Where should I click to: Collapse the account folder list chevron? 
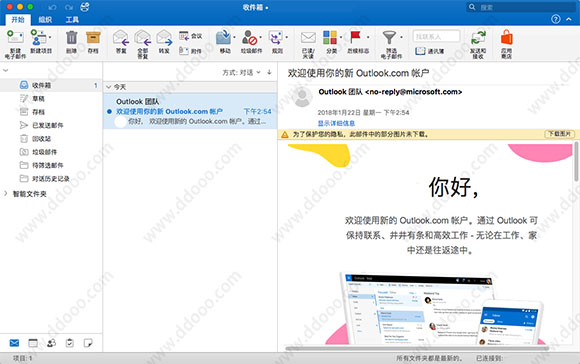click(6, 70)
